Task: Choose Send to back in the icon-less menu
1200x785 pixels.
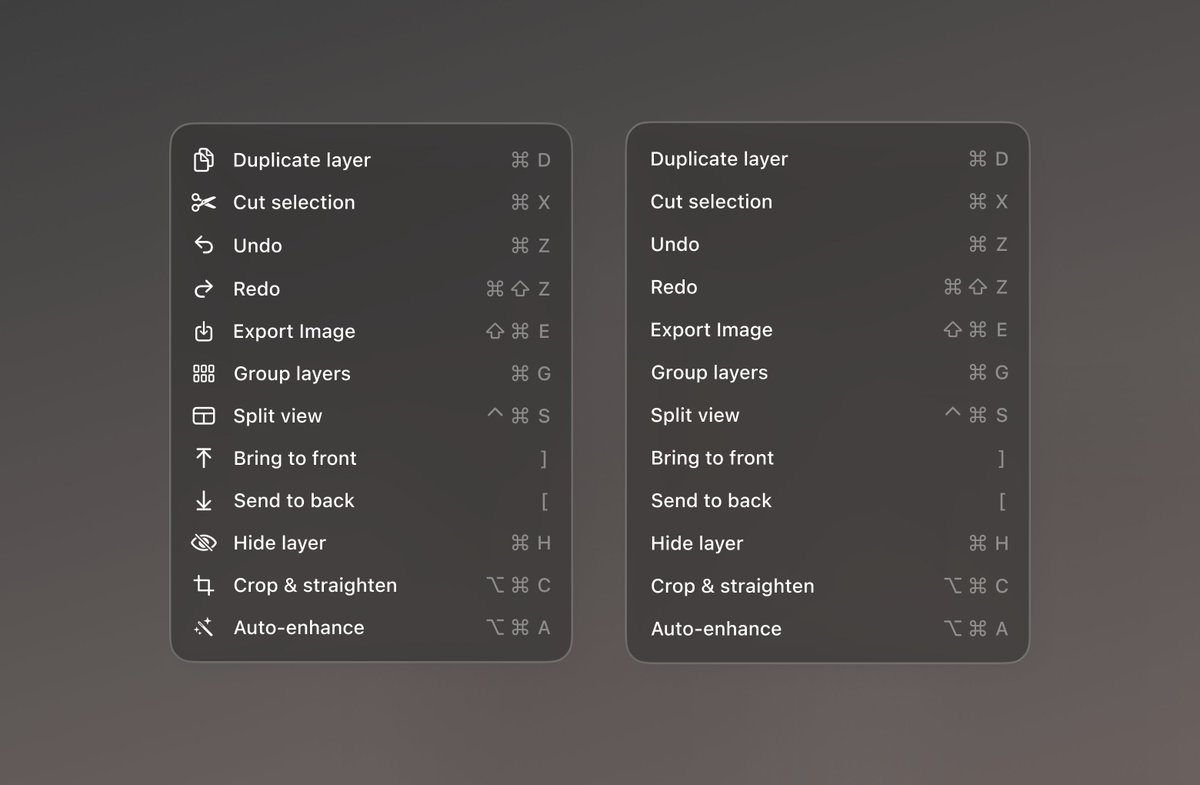Action: [x=828, y=501]
